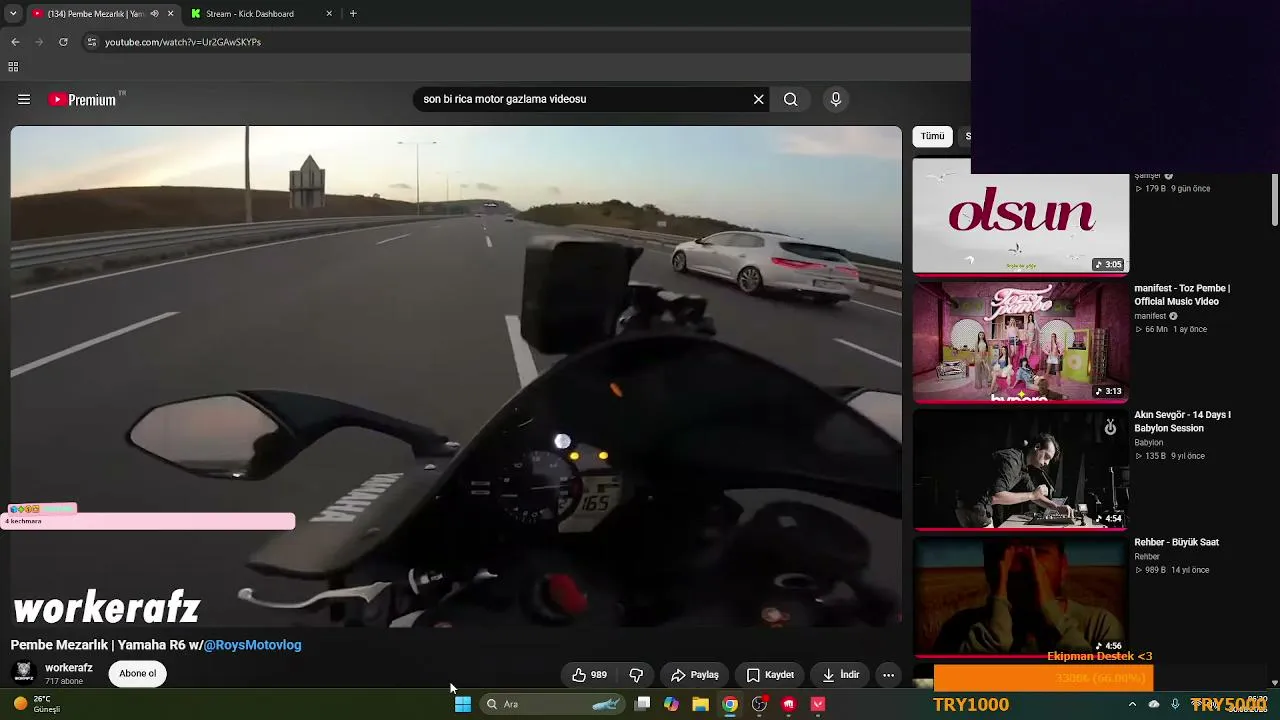Subscribe with the Abone ol button
The height and width of the screenshot is (720, 1280).
click(138, 674)
